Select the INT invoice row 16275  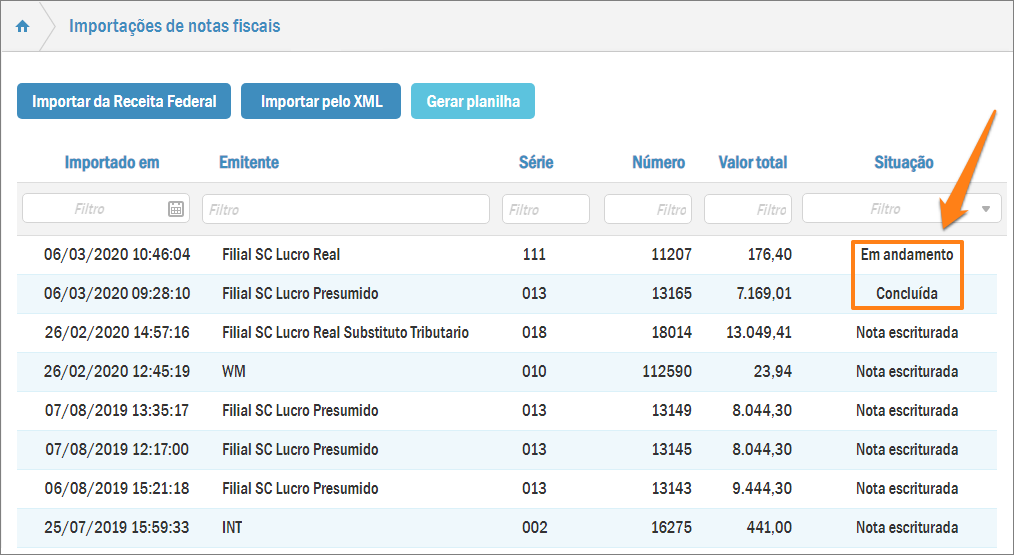500,527
